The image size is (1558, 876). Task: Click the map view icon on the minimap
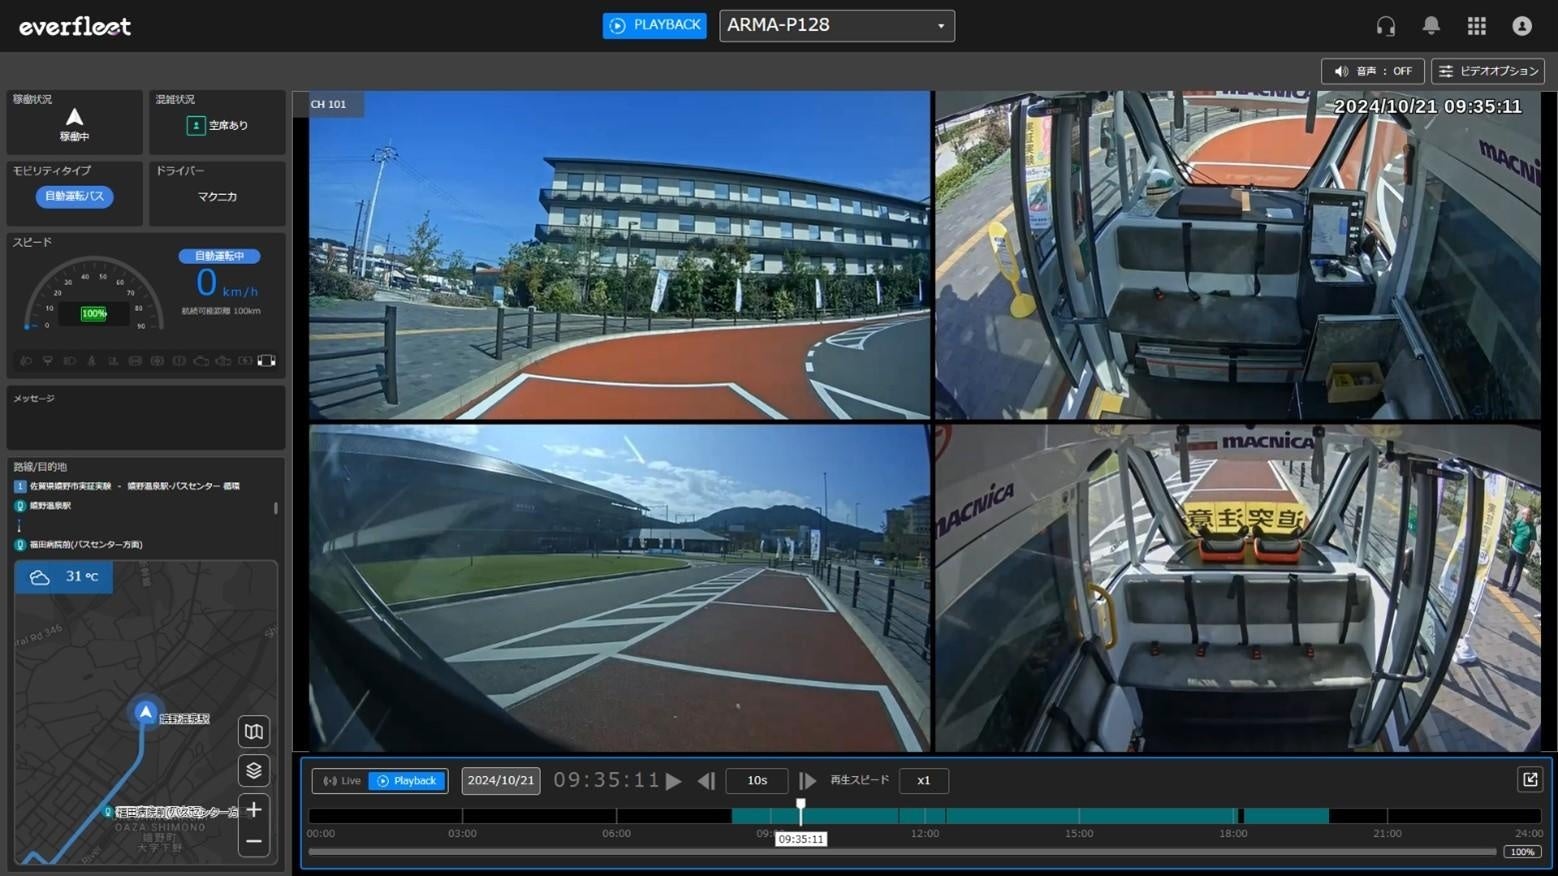(254, 732)
